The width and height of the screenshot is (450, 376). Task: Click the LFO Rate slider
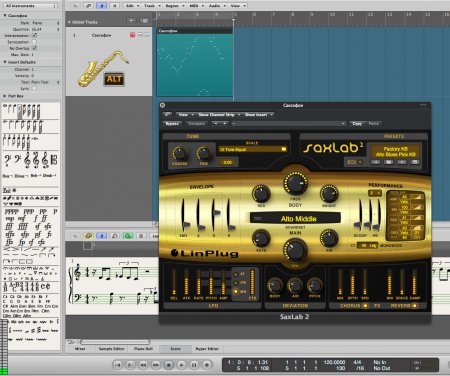(199, 283)
